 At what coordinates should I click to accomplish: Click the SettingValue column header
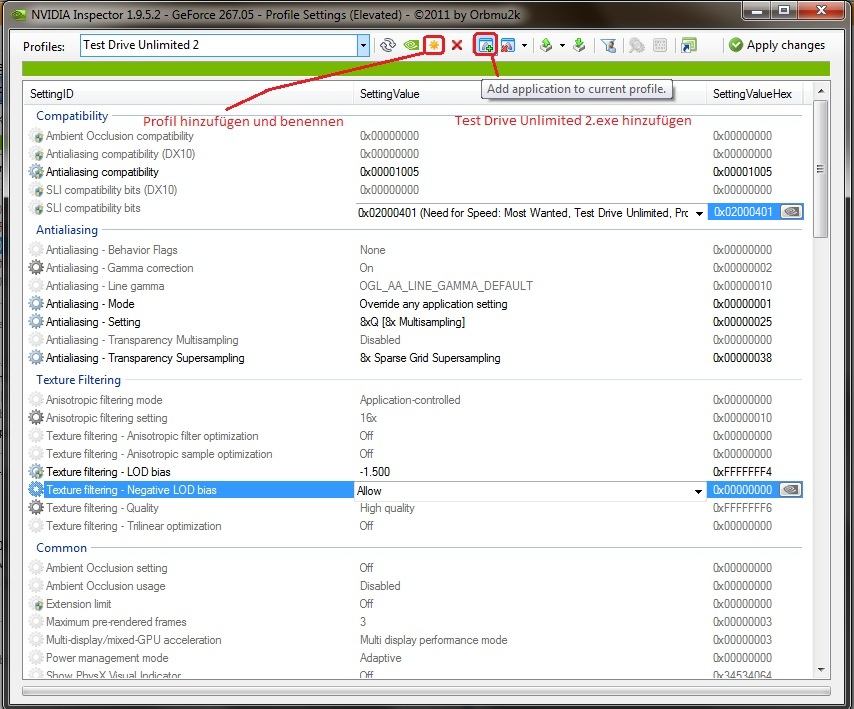pos(530,94)
